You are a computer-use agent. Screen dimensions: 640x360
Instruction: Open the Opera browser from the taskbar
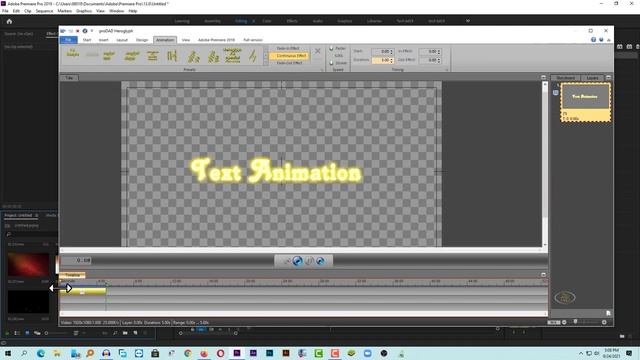click(220, 353)
